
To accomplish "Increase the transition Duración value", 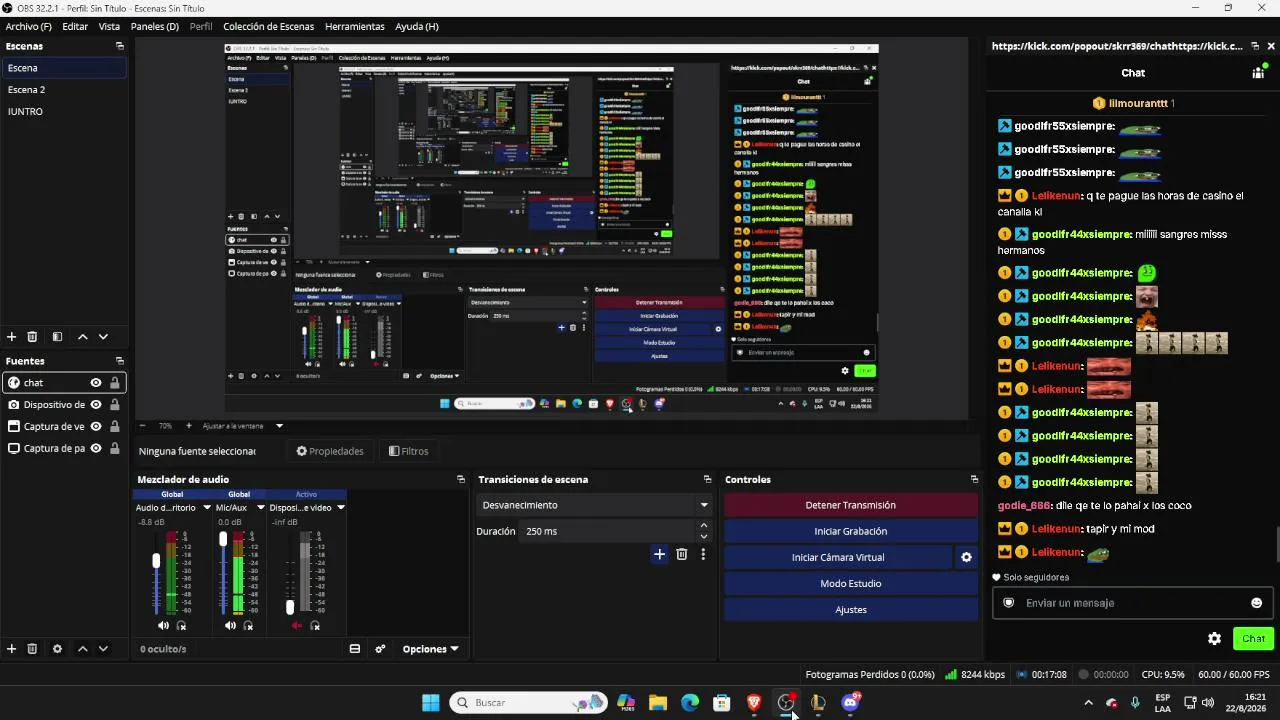I will tap(704, 526).
